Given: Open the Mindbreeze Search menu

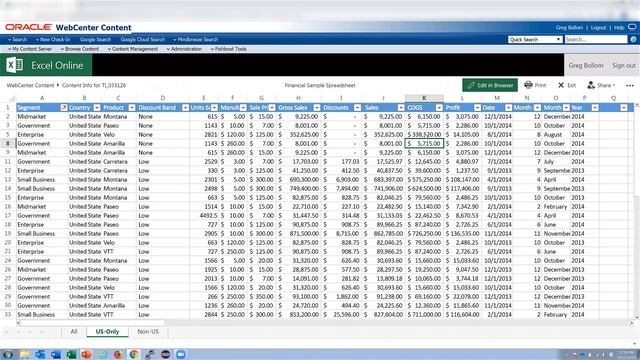Looking at the screenshot, I should click(196, 39).
